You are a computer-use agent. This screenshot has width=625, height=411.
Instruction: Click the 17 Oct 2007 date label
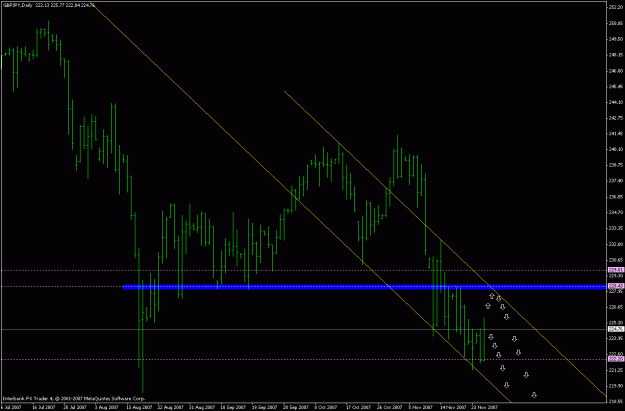(358, 407)
